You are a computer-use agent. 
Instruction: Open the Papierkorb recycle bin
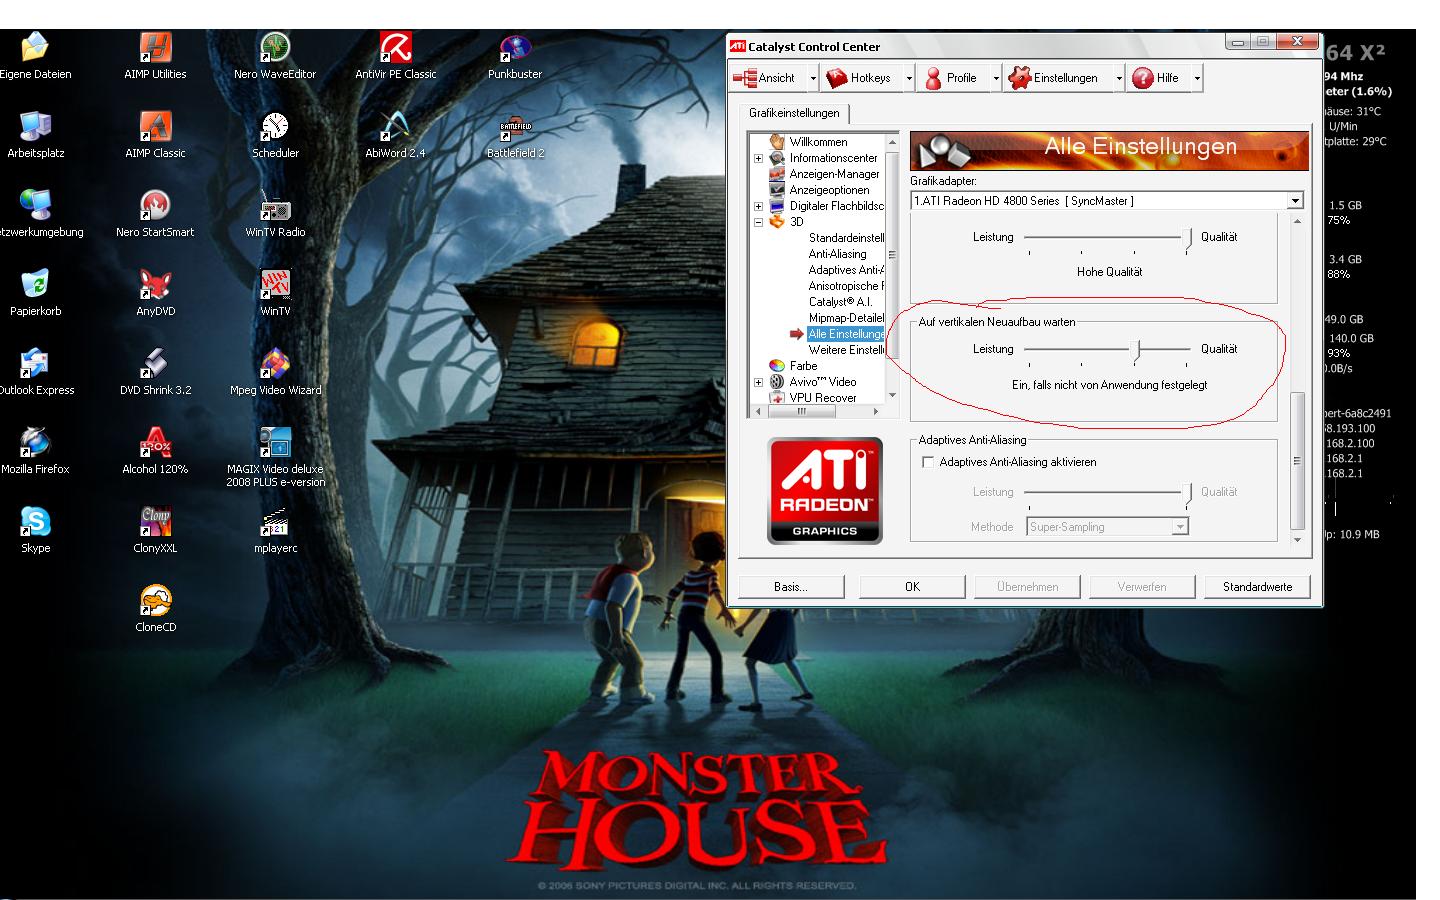[35, 284]
